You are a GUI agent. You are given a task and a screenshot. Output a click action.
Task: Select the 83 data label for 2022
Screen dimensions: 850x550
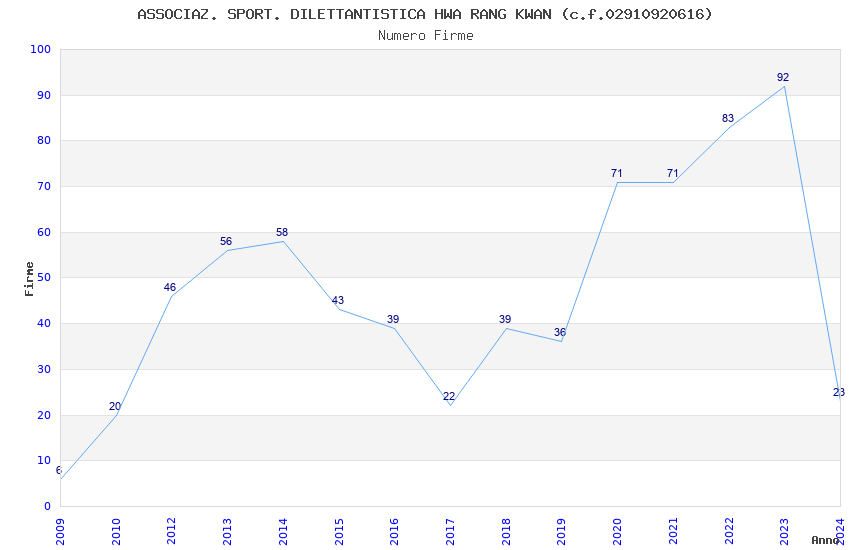pos(727,118)
